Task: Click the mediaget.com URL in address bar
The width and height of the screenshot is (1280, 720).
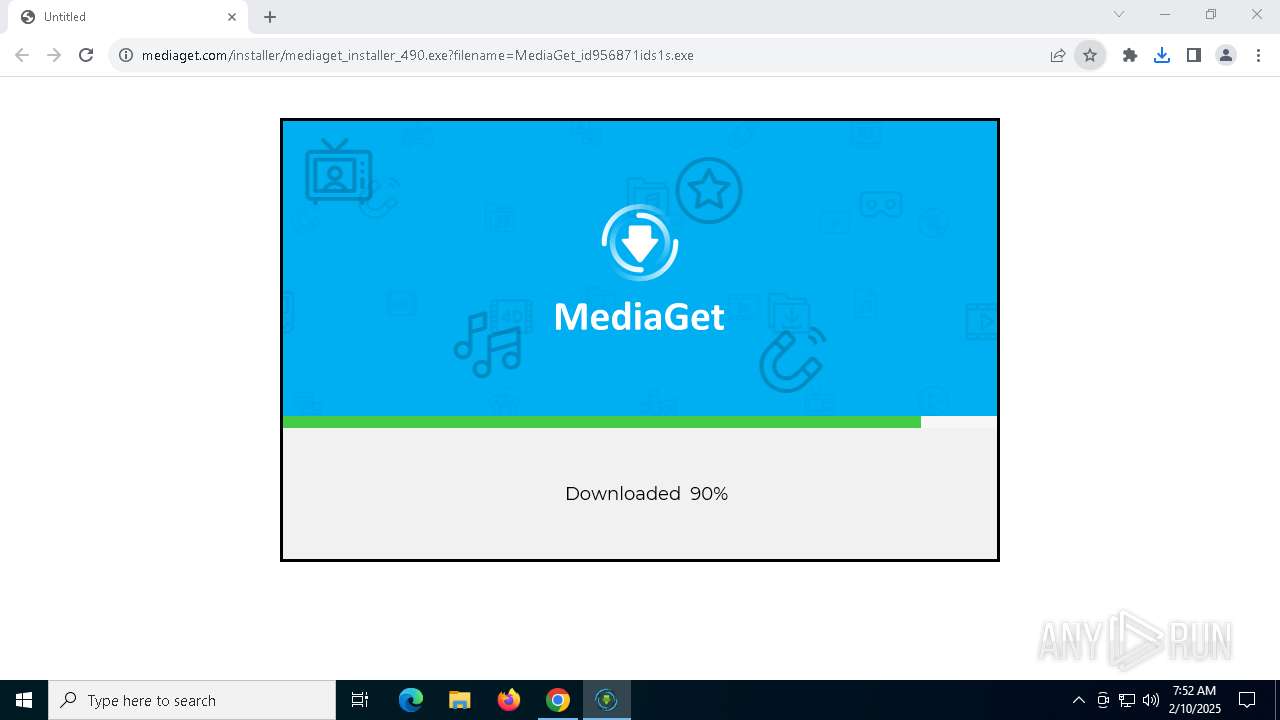Action: tap(418, 55)
